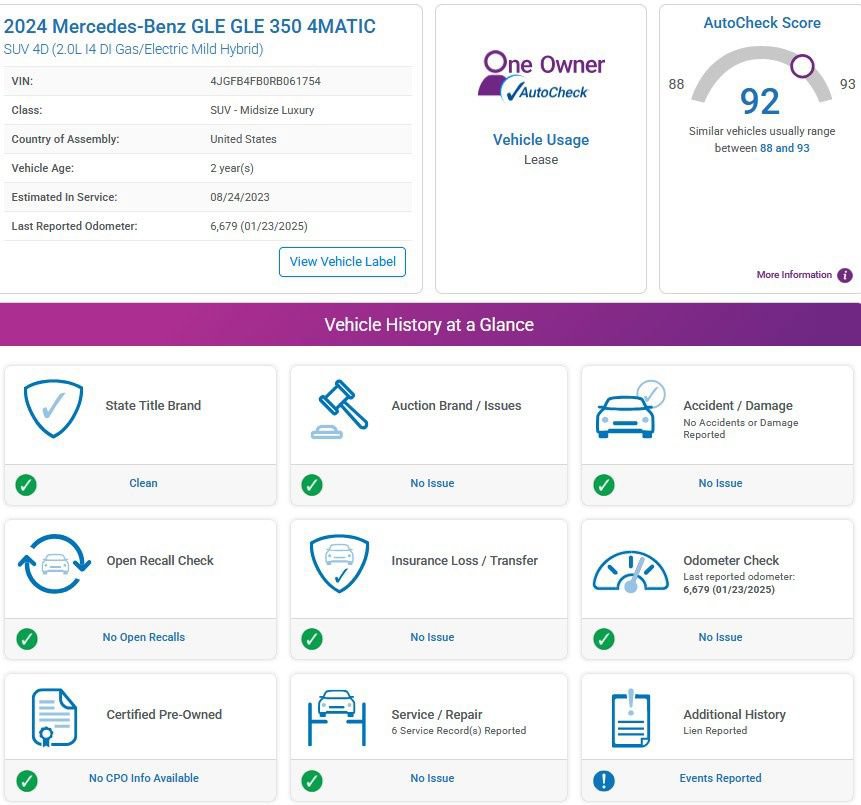The width and height of the screenshot is (861, 805).
Task: Click the 88 and 93 range text
Action: [785, 148]
